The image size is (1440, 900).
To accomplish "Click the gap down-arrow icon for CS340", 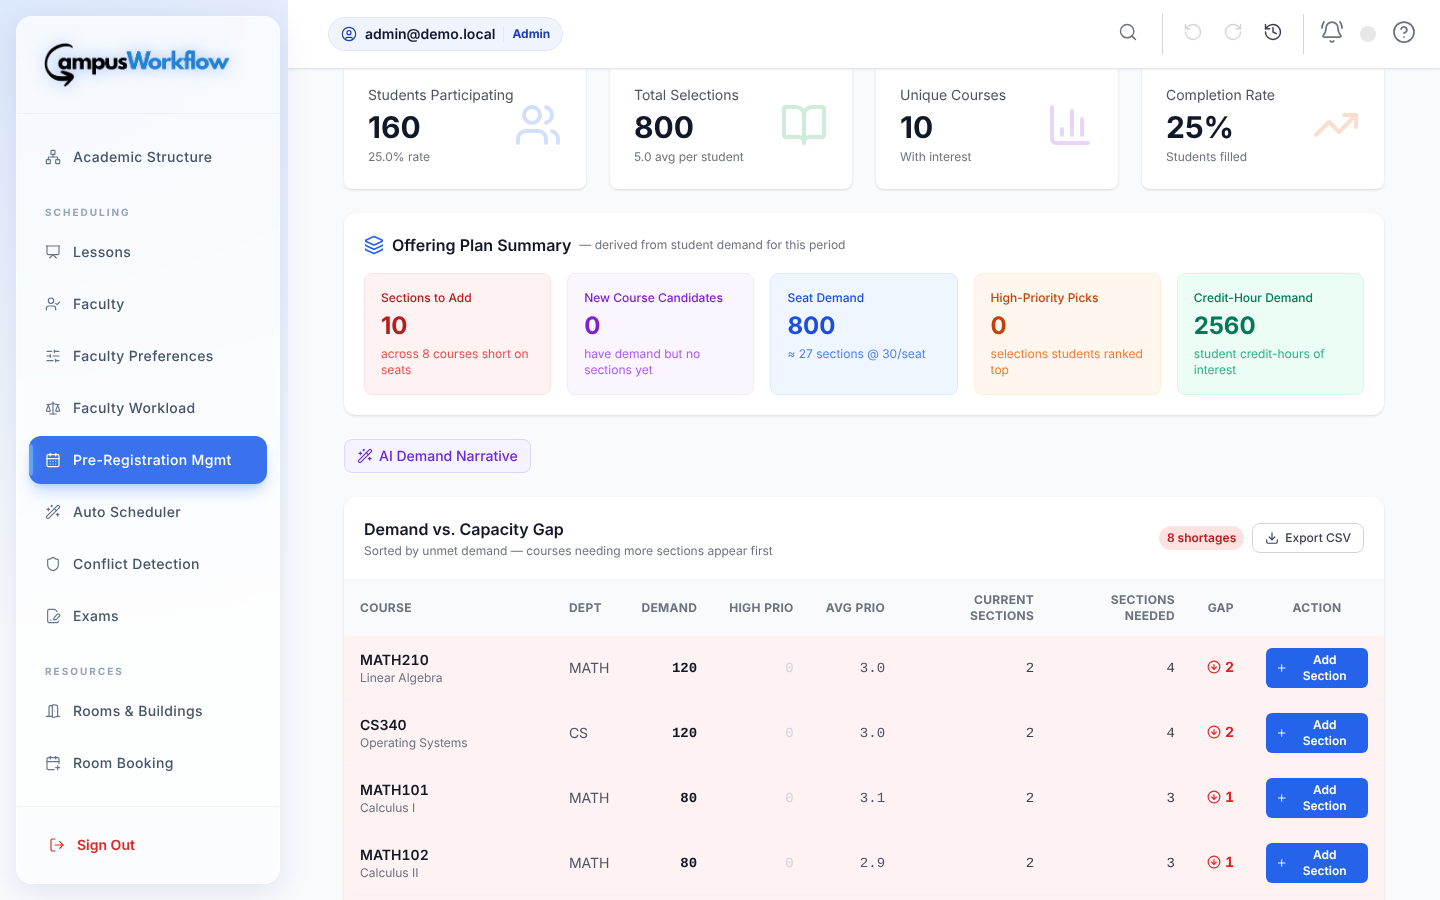I will (x=1214, y=732).
